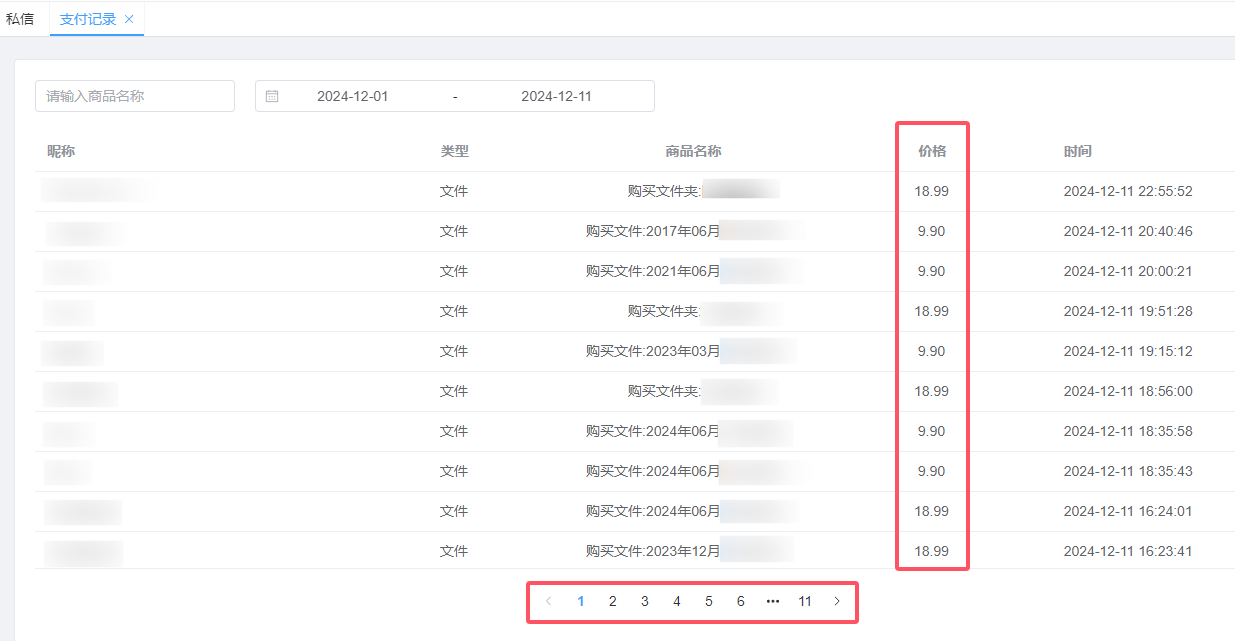Switch to the 私信 tab
This screenshot has height=641, width=1235.
pos(20,19)
